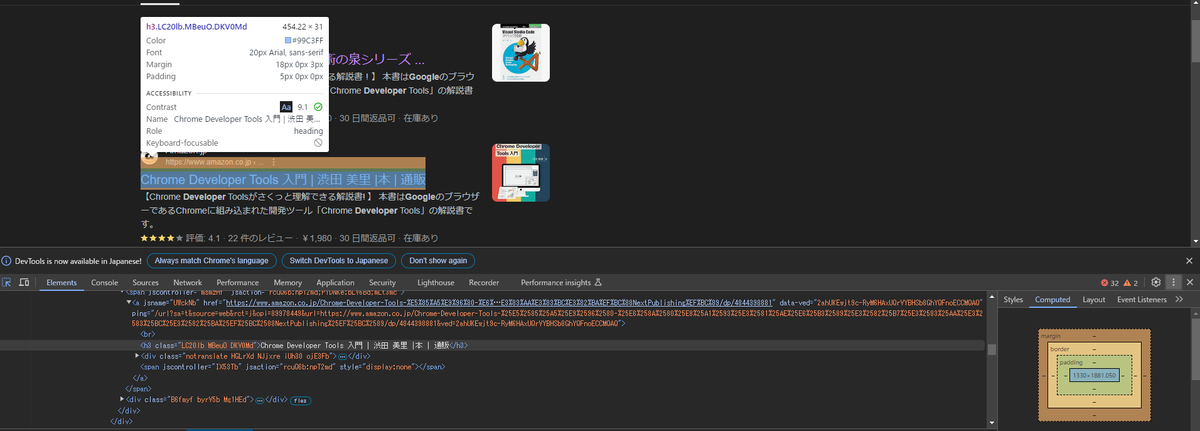Open the Performance tab
1200x431 pixels.
tap(238, 283)
